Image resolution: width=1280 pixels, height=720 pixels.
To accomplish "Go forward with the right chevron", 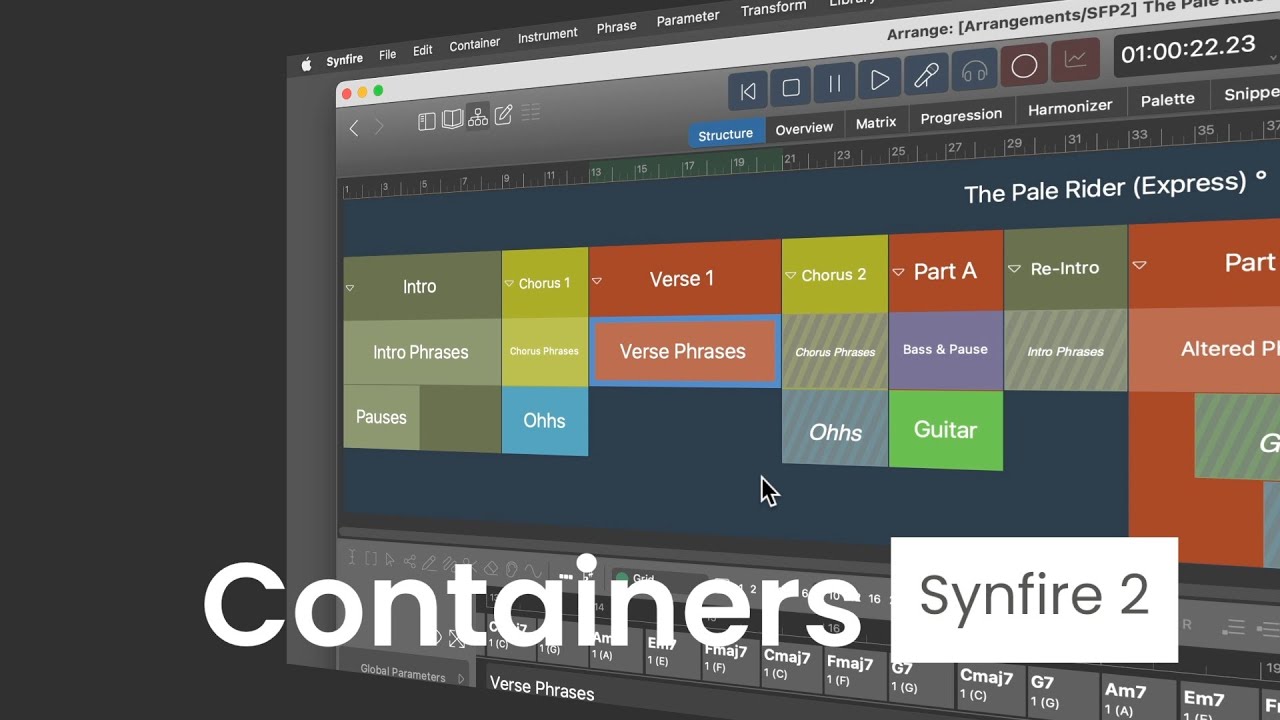I will coord(379,126).
